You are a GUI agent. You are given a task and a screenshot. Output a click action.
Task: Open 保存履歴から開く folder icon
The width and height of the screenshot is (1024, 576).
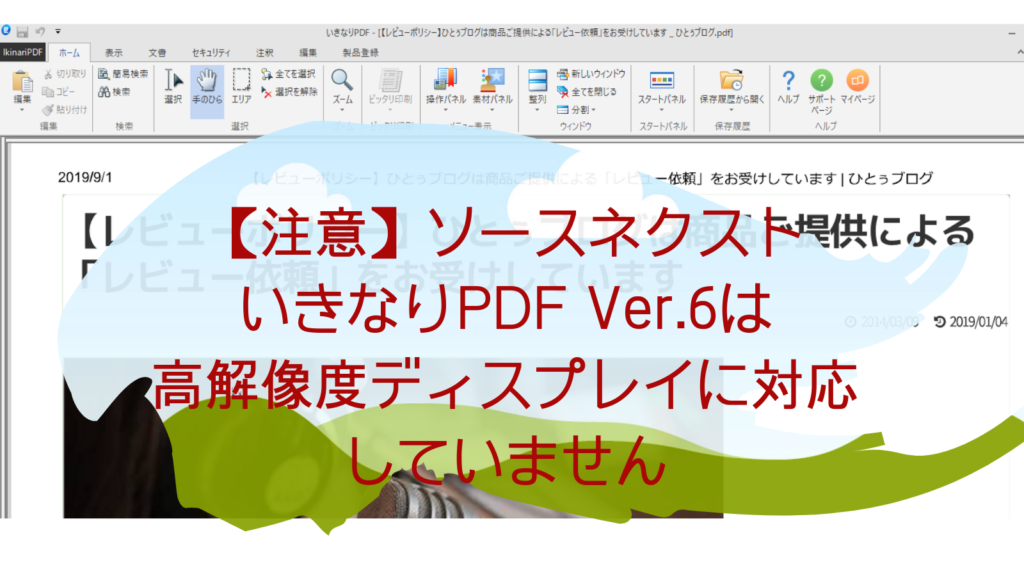pyautogui.click(x=731, y=90)
